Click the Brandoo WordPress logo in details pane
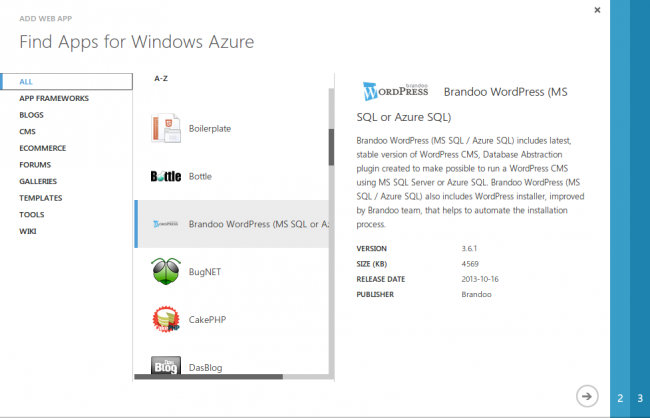This screenshot has height=418, width=650. click(395, 91)
